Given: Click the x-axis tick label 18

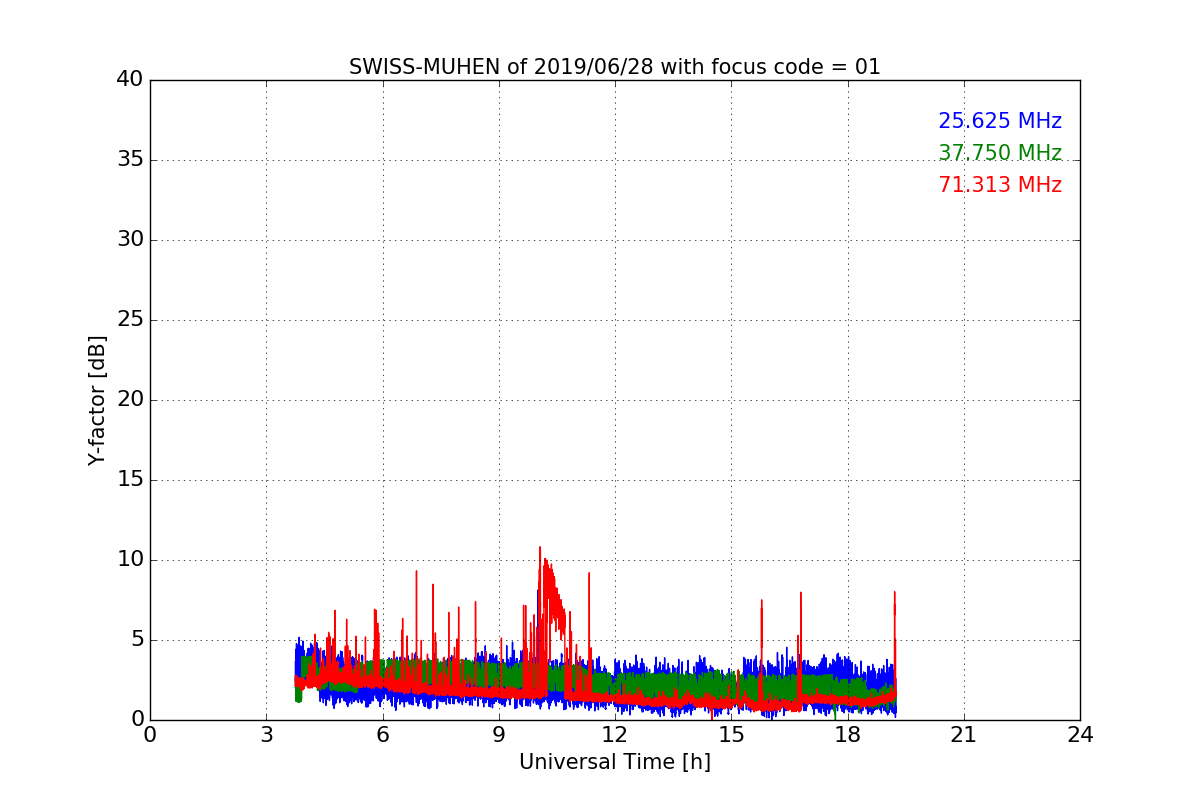Looking at the screenshot, I should click(x=847, y=735).
